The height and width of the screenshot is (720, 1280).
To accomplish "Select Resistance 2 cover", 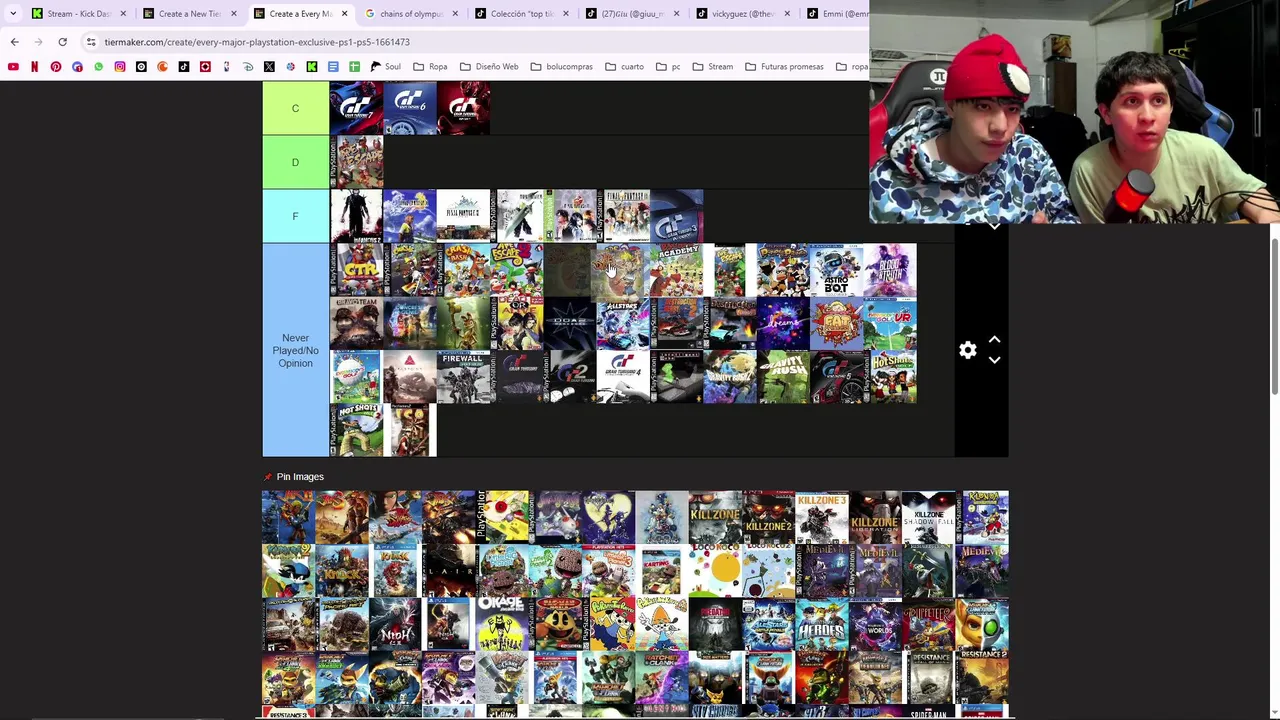I will [x=982, y=678].
